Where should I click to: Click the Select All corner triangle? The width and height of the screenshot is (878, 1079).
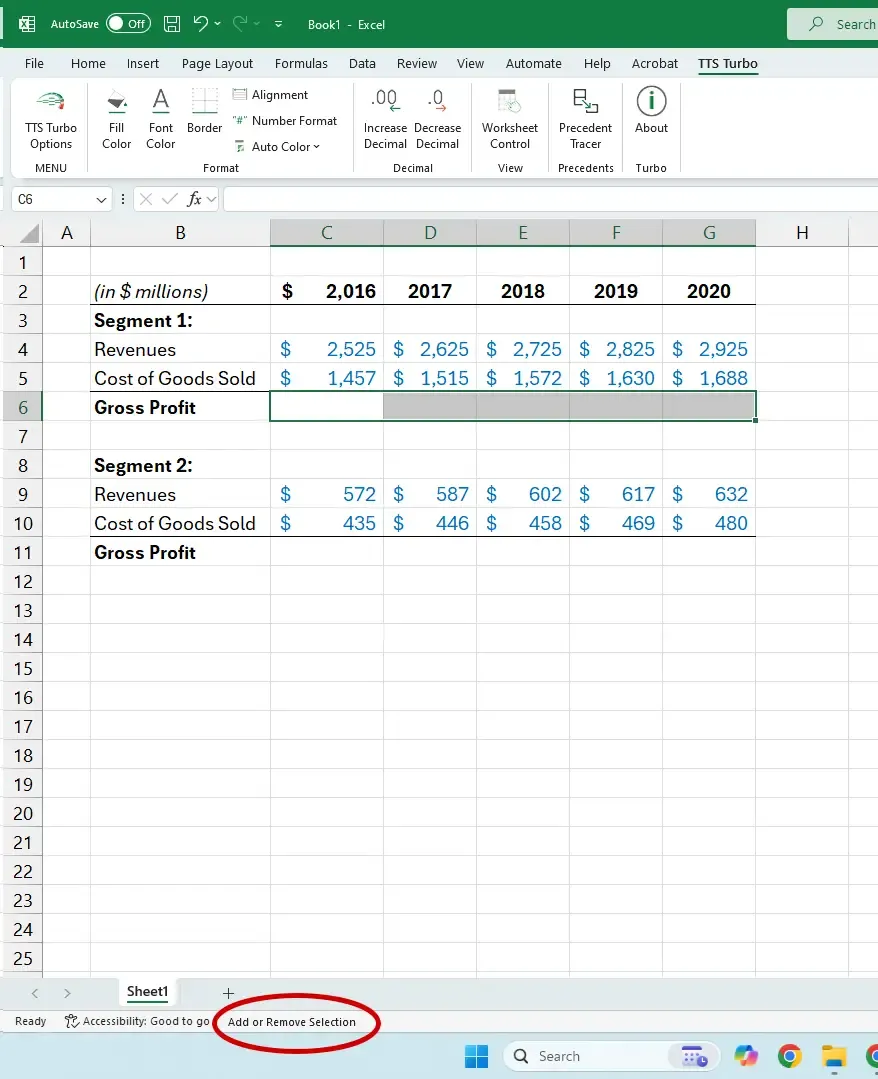(29, 234)
